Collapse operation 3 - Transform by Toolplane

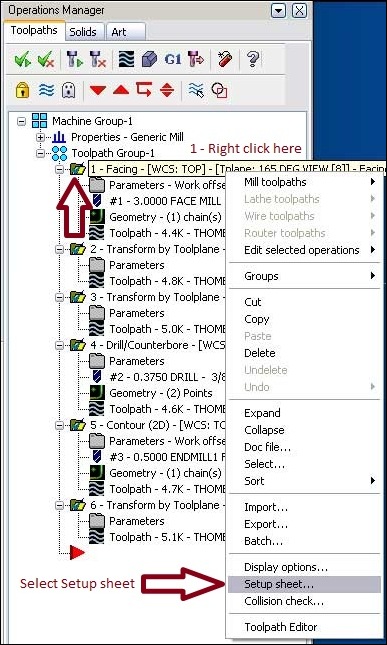60,297
